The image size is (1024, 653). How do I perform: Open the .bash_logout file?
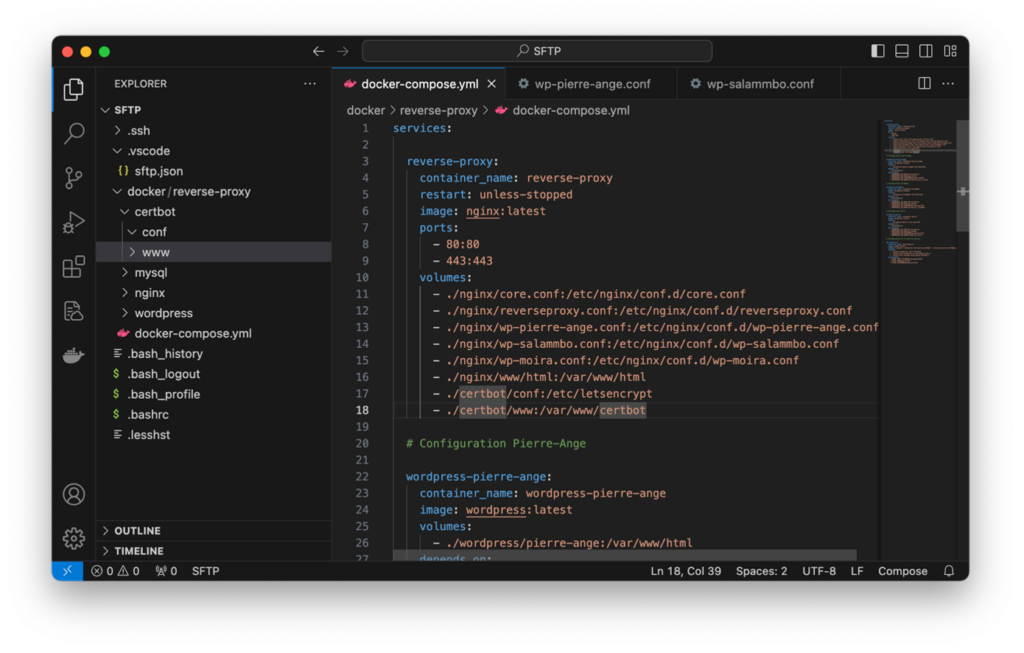pos(214,374)
